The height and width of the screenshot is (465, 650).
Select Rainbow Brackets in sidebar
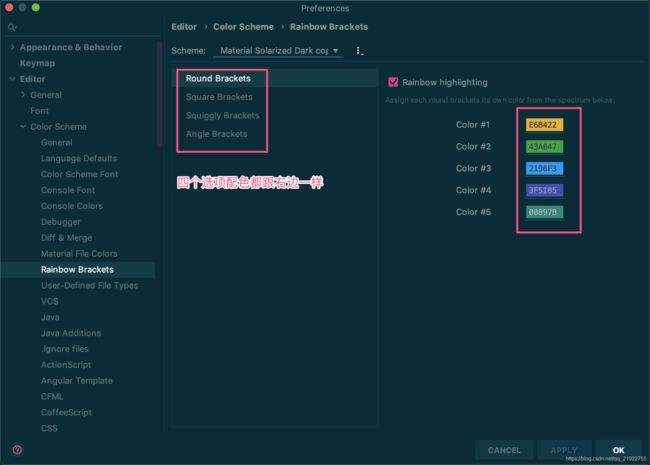[x=77, y=270]
